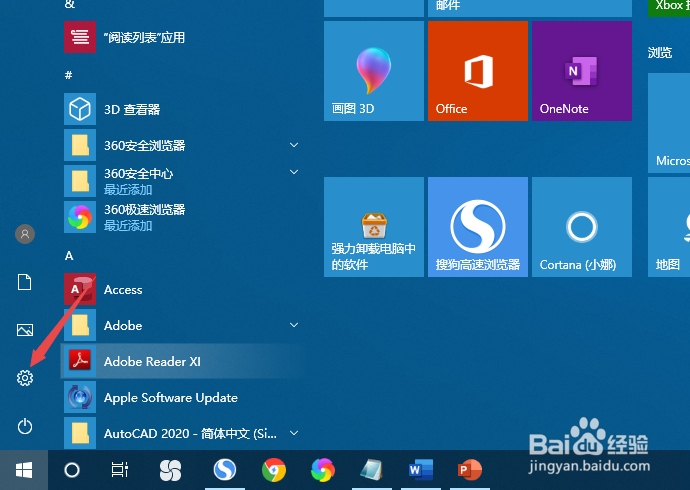Click the four-leaf fan icon on taskbar

click(170, 470)
